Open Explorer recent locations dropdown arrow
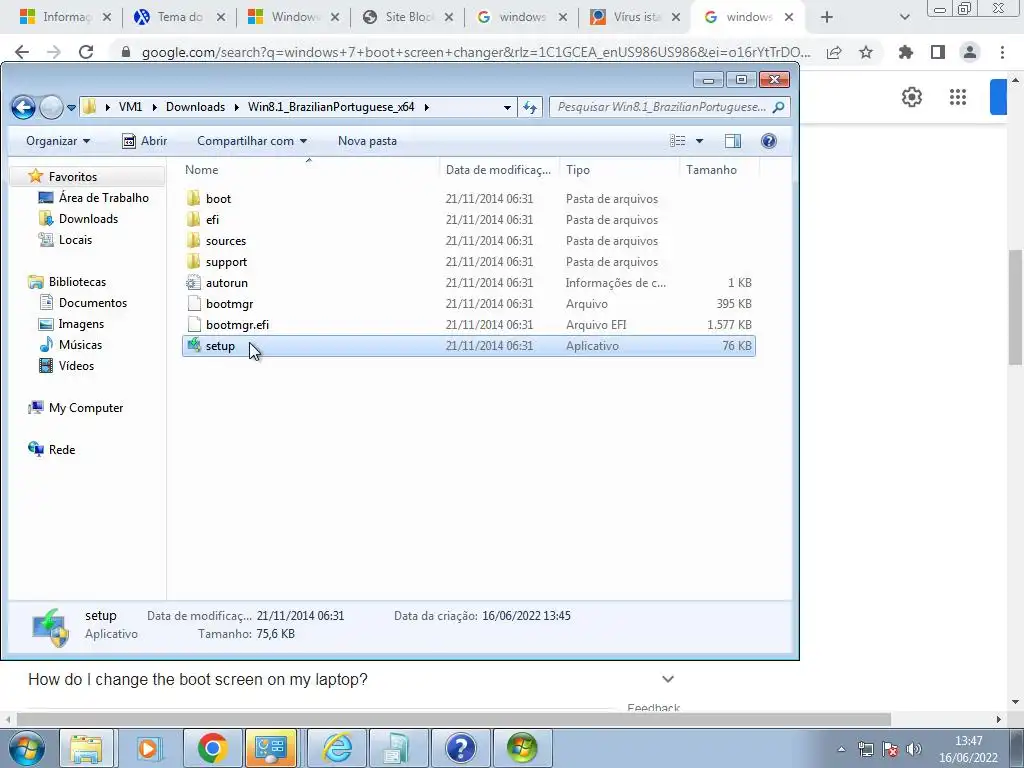Image resolution: width=1024 pixels, height=768 pixels. point(71,108)
